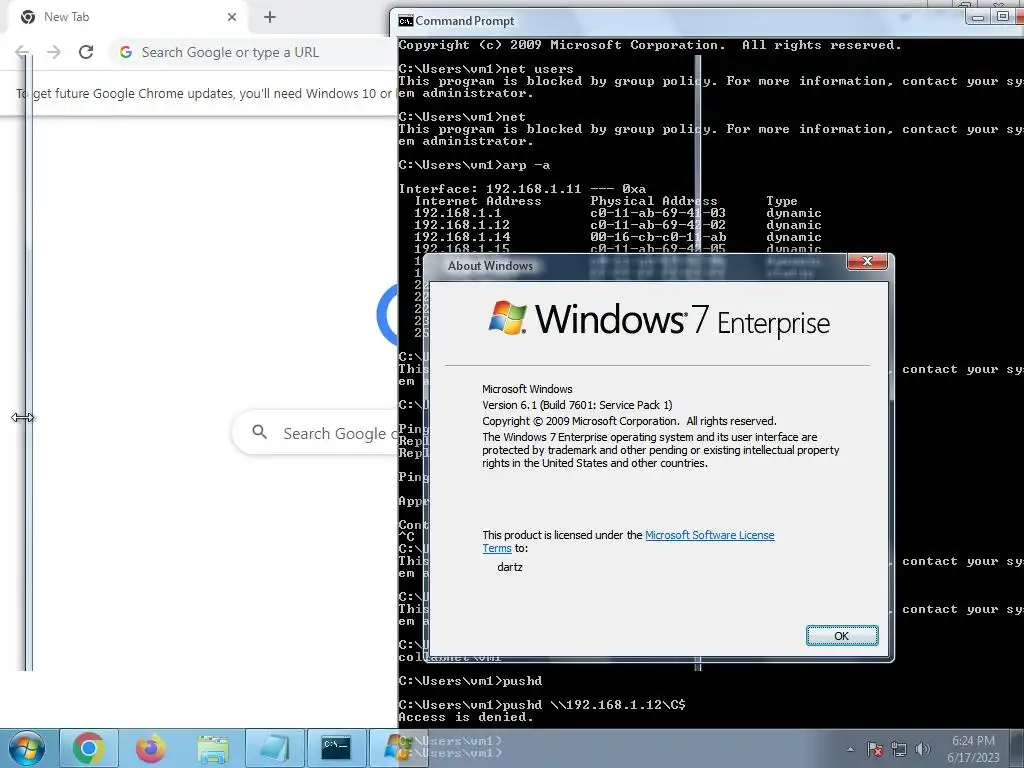This screenshot has width=1024, height=768.
Task: Click the notepad-style taskbar icon
Action: click(274, 748)
